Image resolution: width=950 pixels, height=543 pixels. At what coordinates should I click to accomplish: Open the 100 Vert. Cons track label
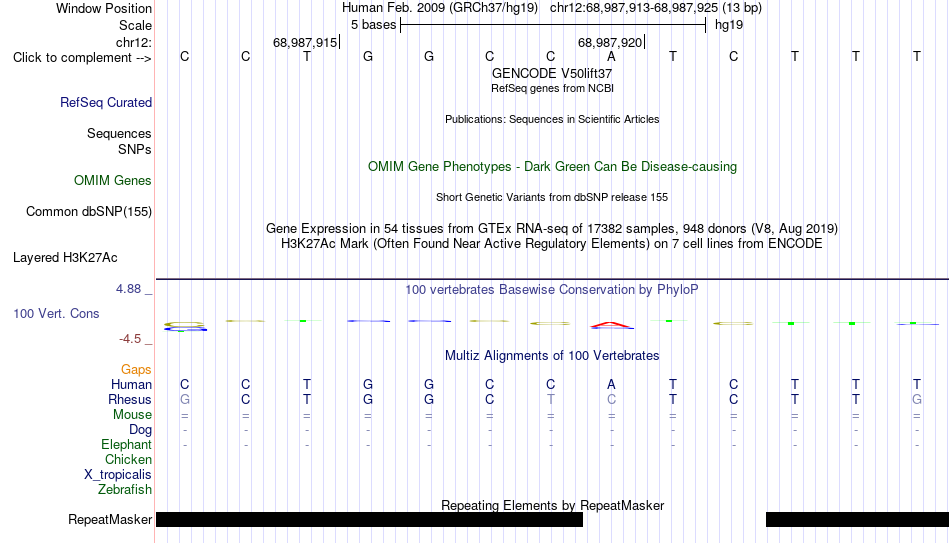click(x=56, y=313)
